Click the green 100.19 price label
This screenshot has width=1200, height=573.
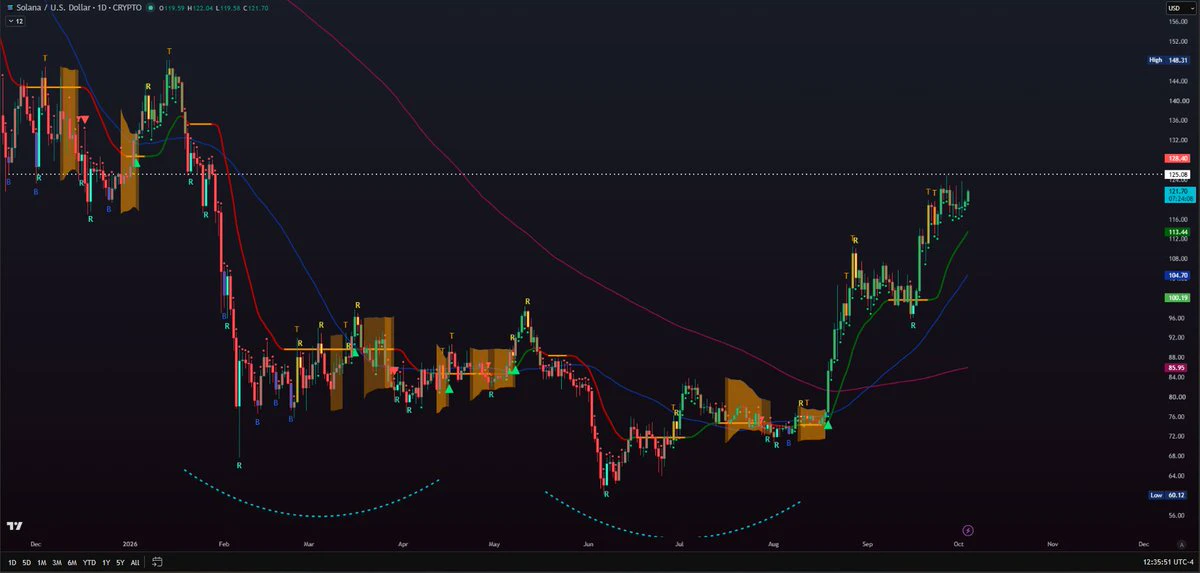click(x=1177, y=298)
